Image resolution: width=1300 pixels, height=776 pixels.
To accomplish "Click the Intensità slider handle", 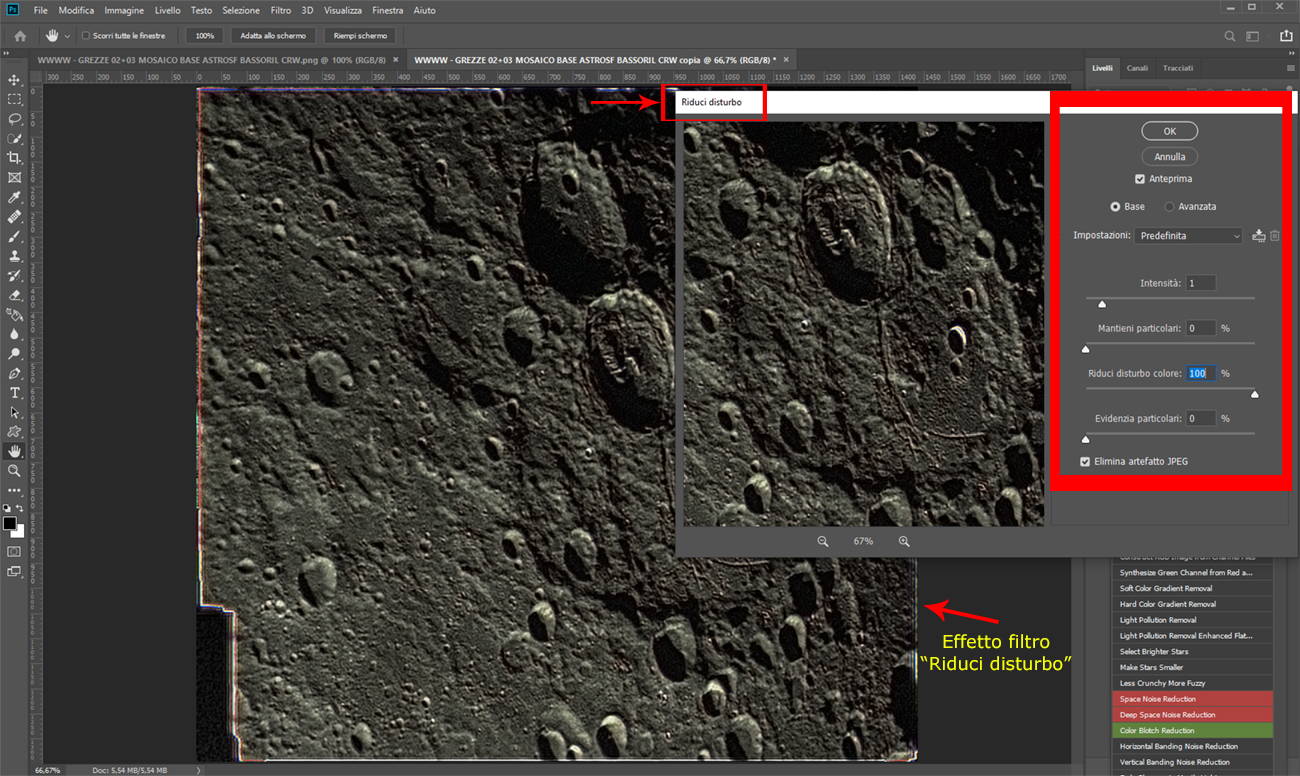I will coord(1102,304).
